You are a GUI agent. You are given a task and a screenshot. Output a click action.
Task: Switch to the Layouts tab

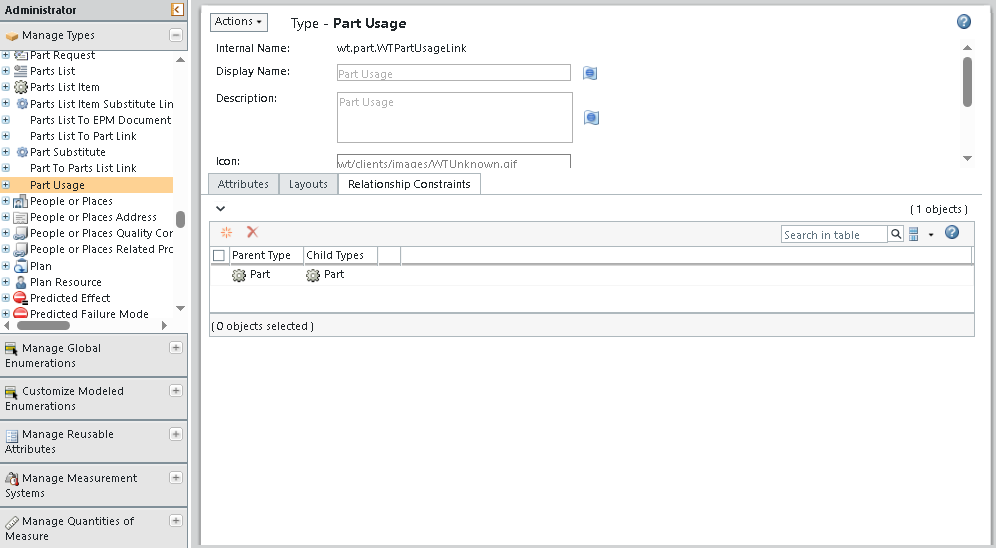coord(308,184)
